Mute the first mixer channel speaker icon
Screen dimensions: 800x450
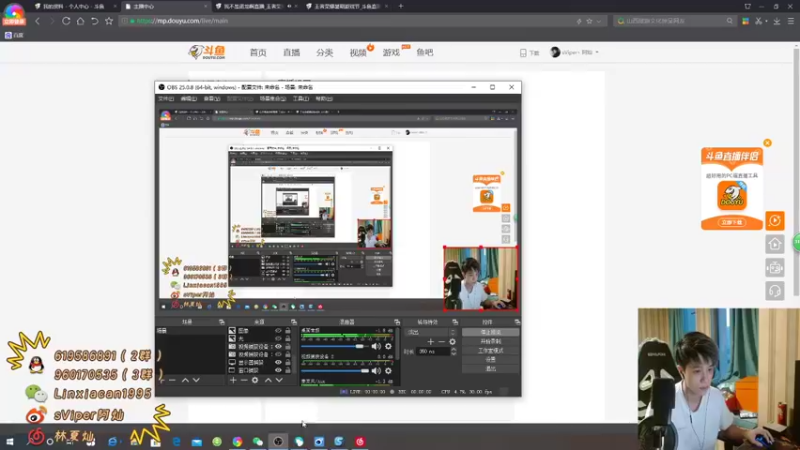[377, 346]
